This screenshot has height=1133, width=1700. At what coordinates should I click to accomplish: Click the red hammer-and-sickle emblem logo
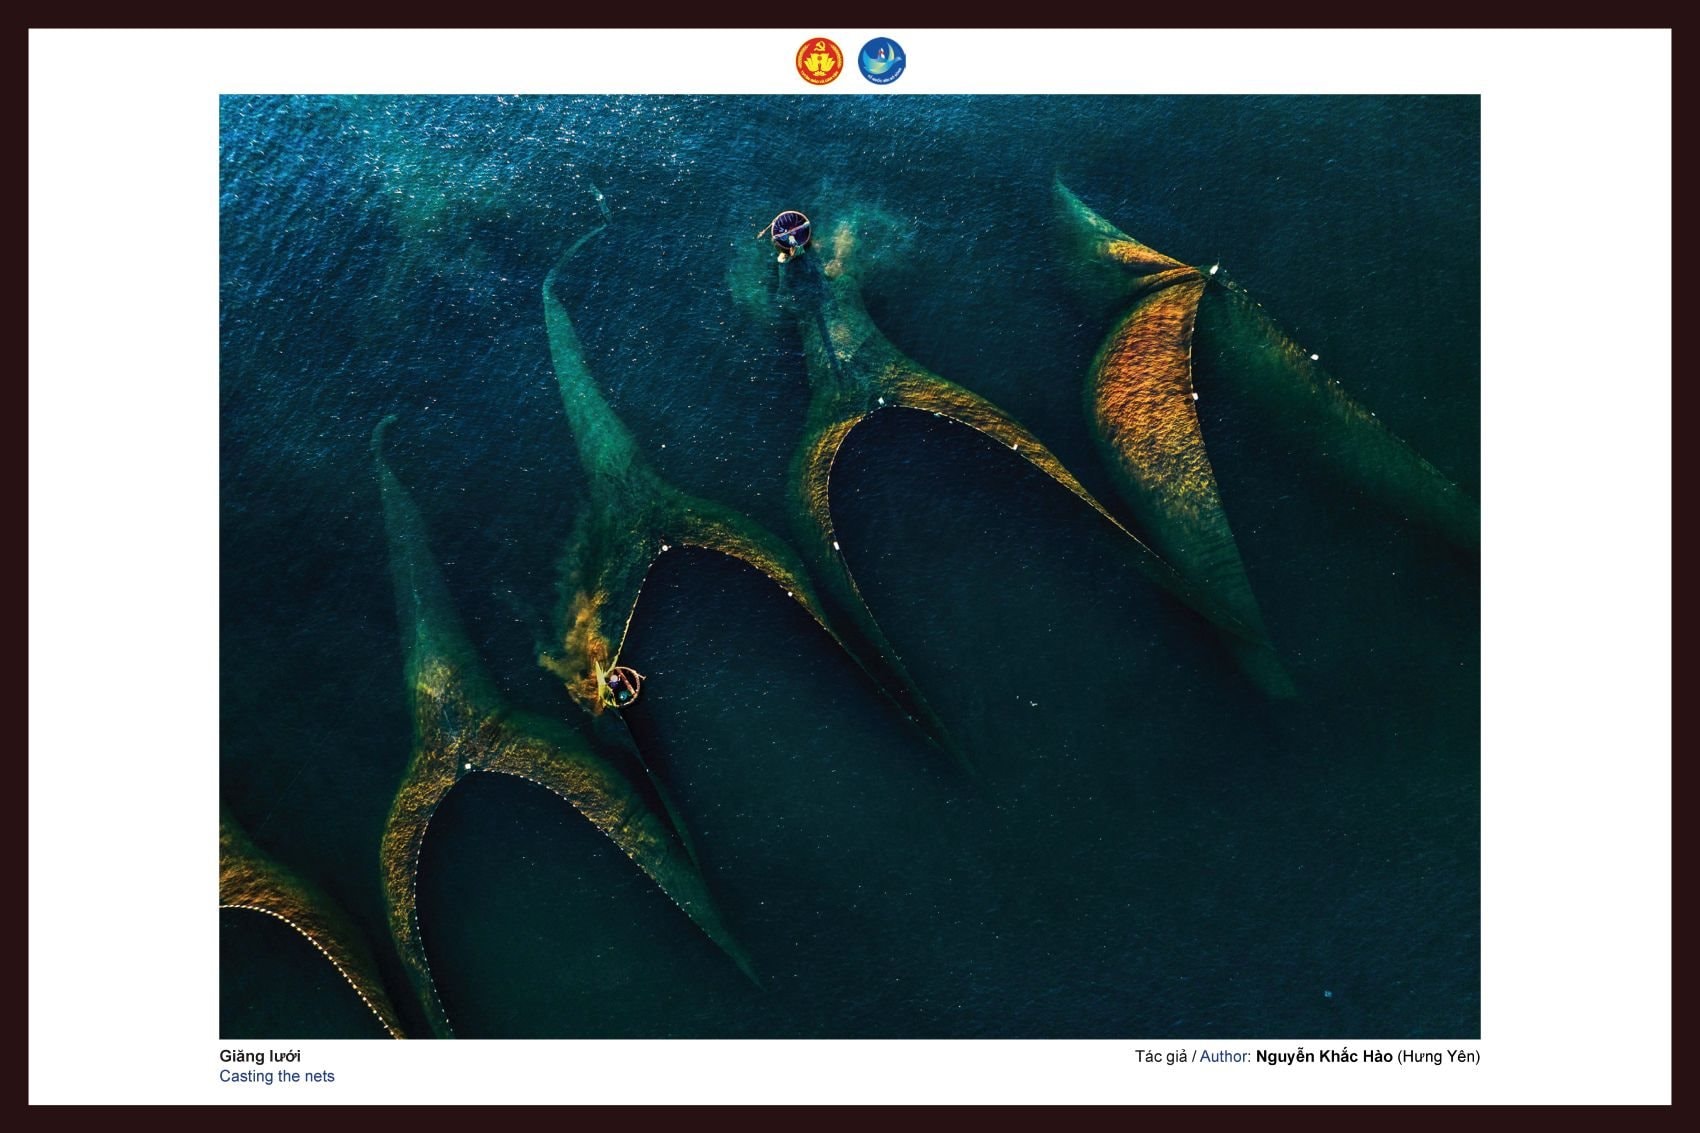pyautogui.click(x=819, y=61)
